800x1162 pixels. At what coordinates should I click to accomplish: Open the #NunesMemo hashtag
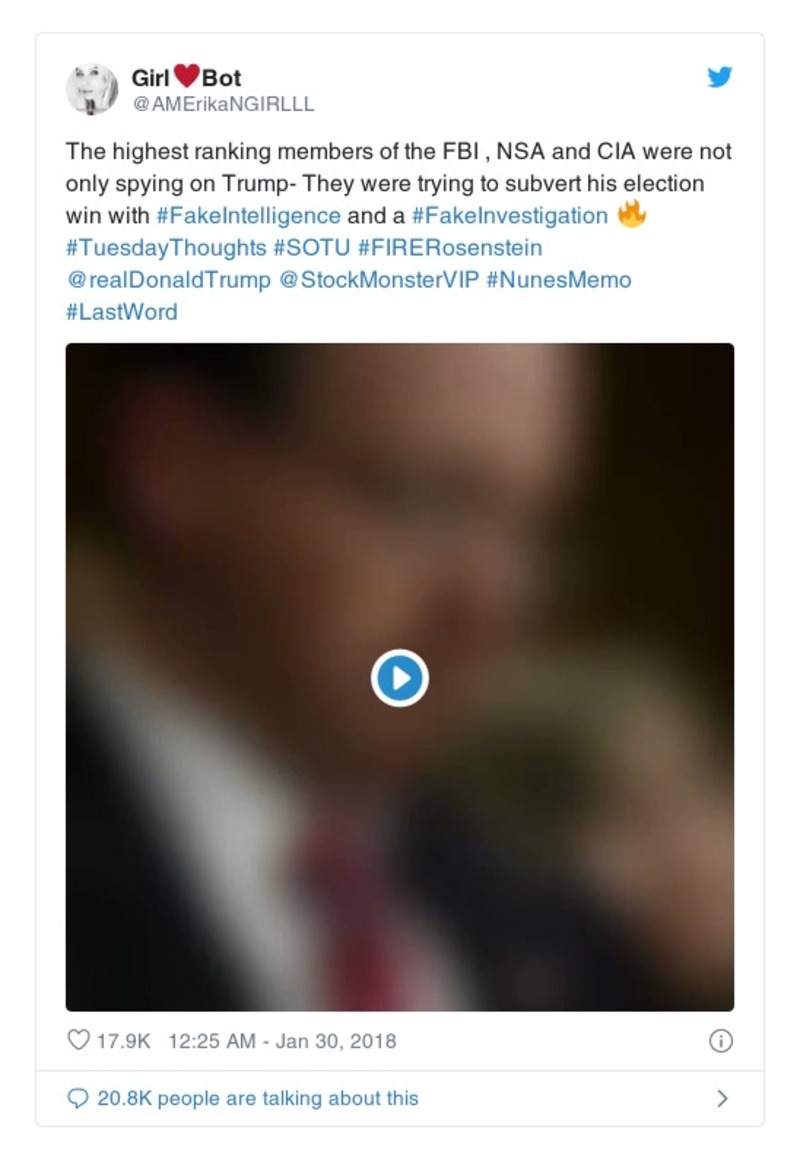click(559, 279)
